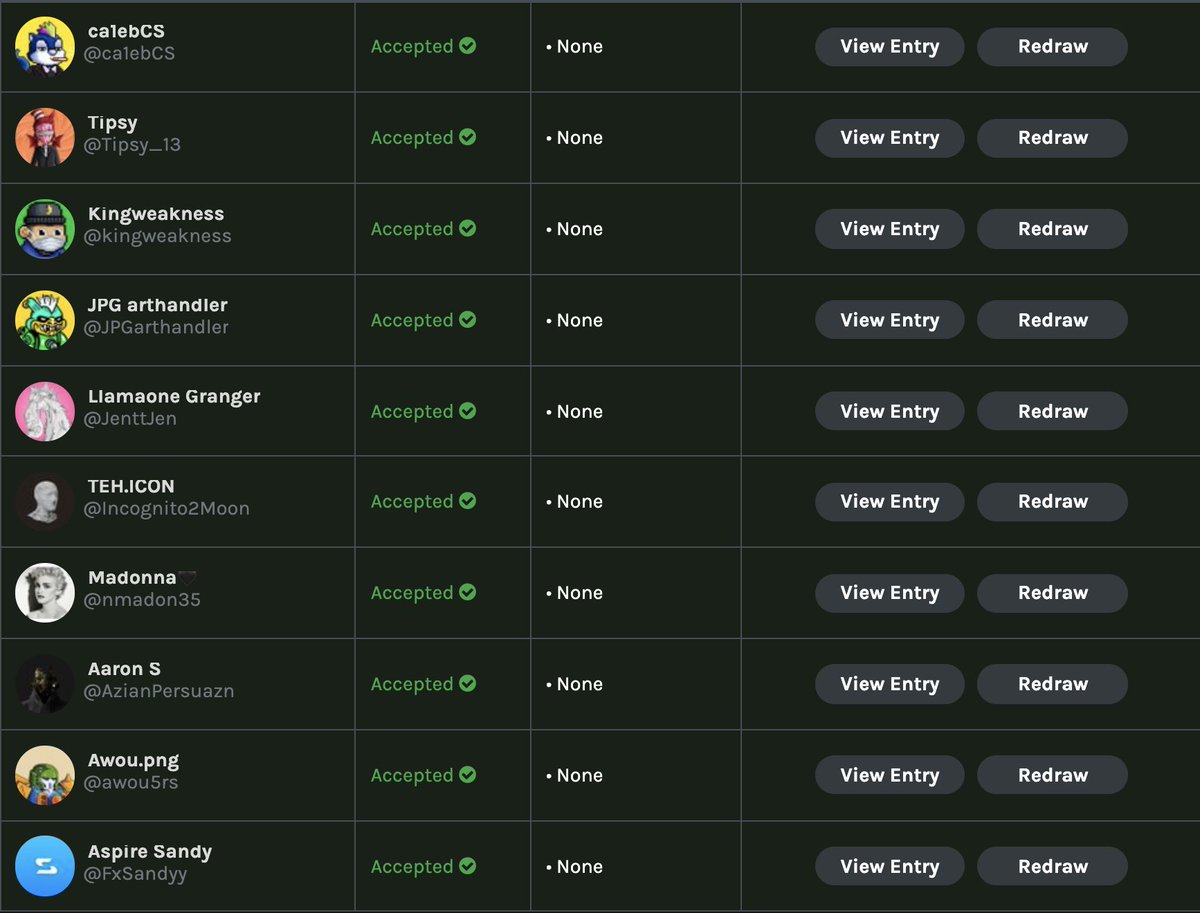This screenshot has width=1200, height=913.
Task: Open the @nmadon35 handle
Action: 142,601
